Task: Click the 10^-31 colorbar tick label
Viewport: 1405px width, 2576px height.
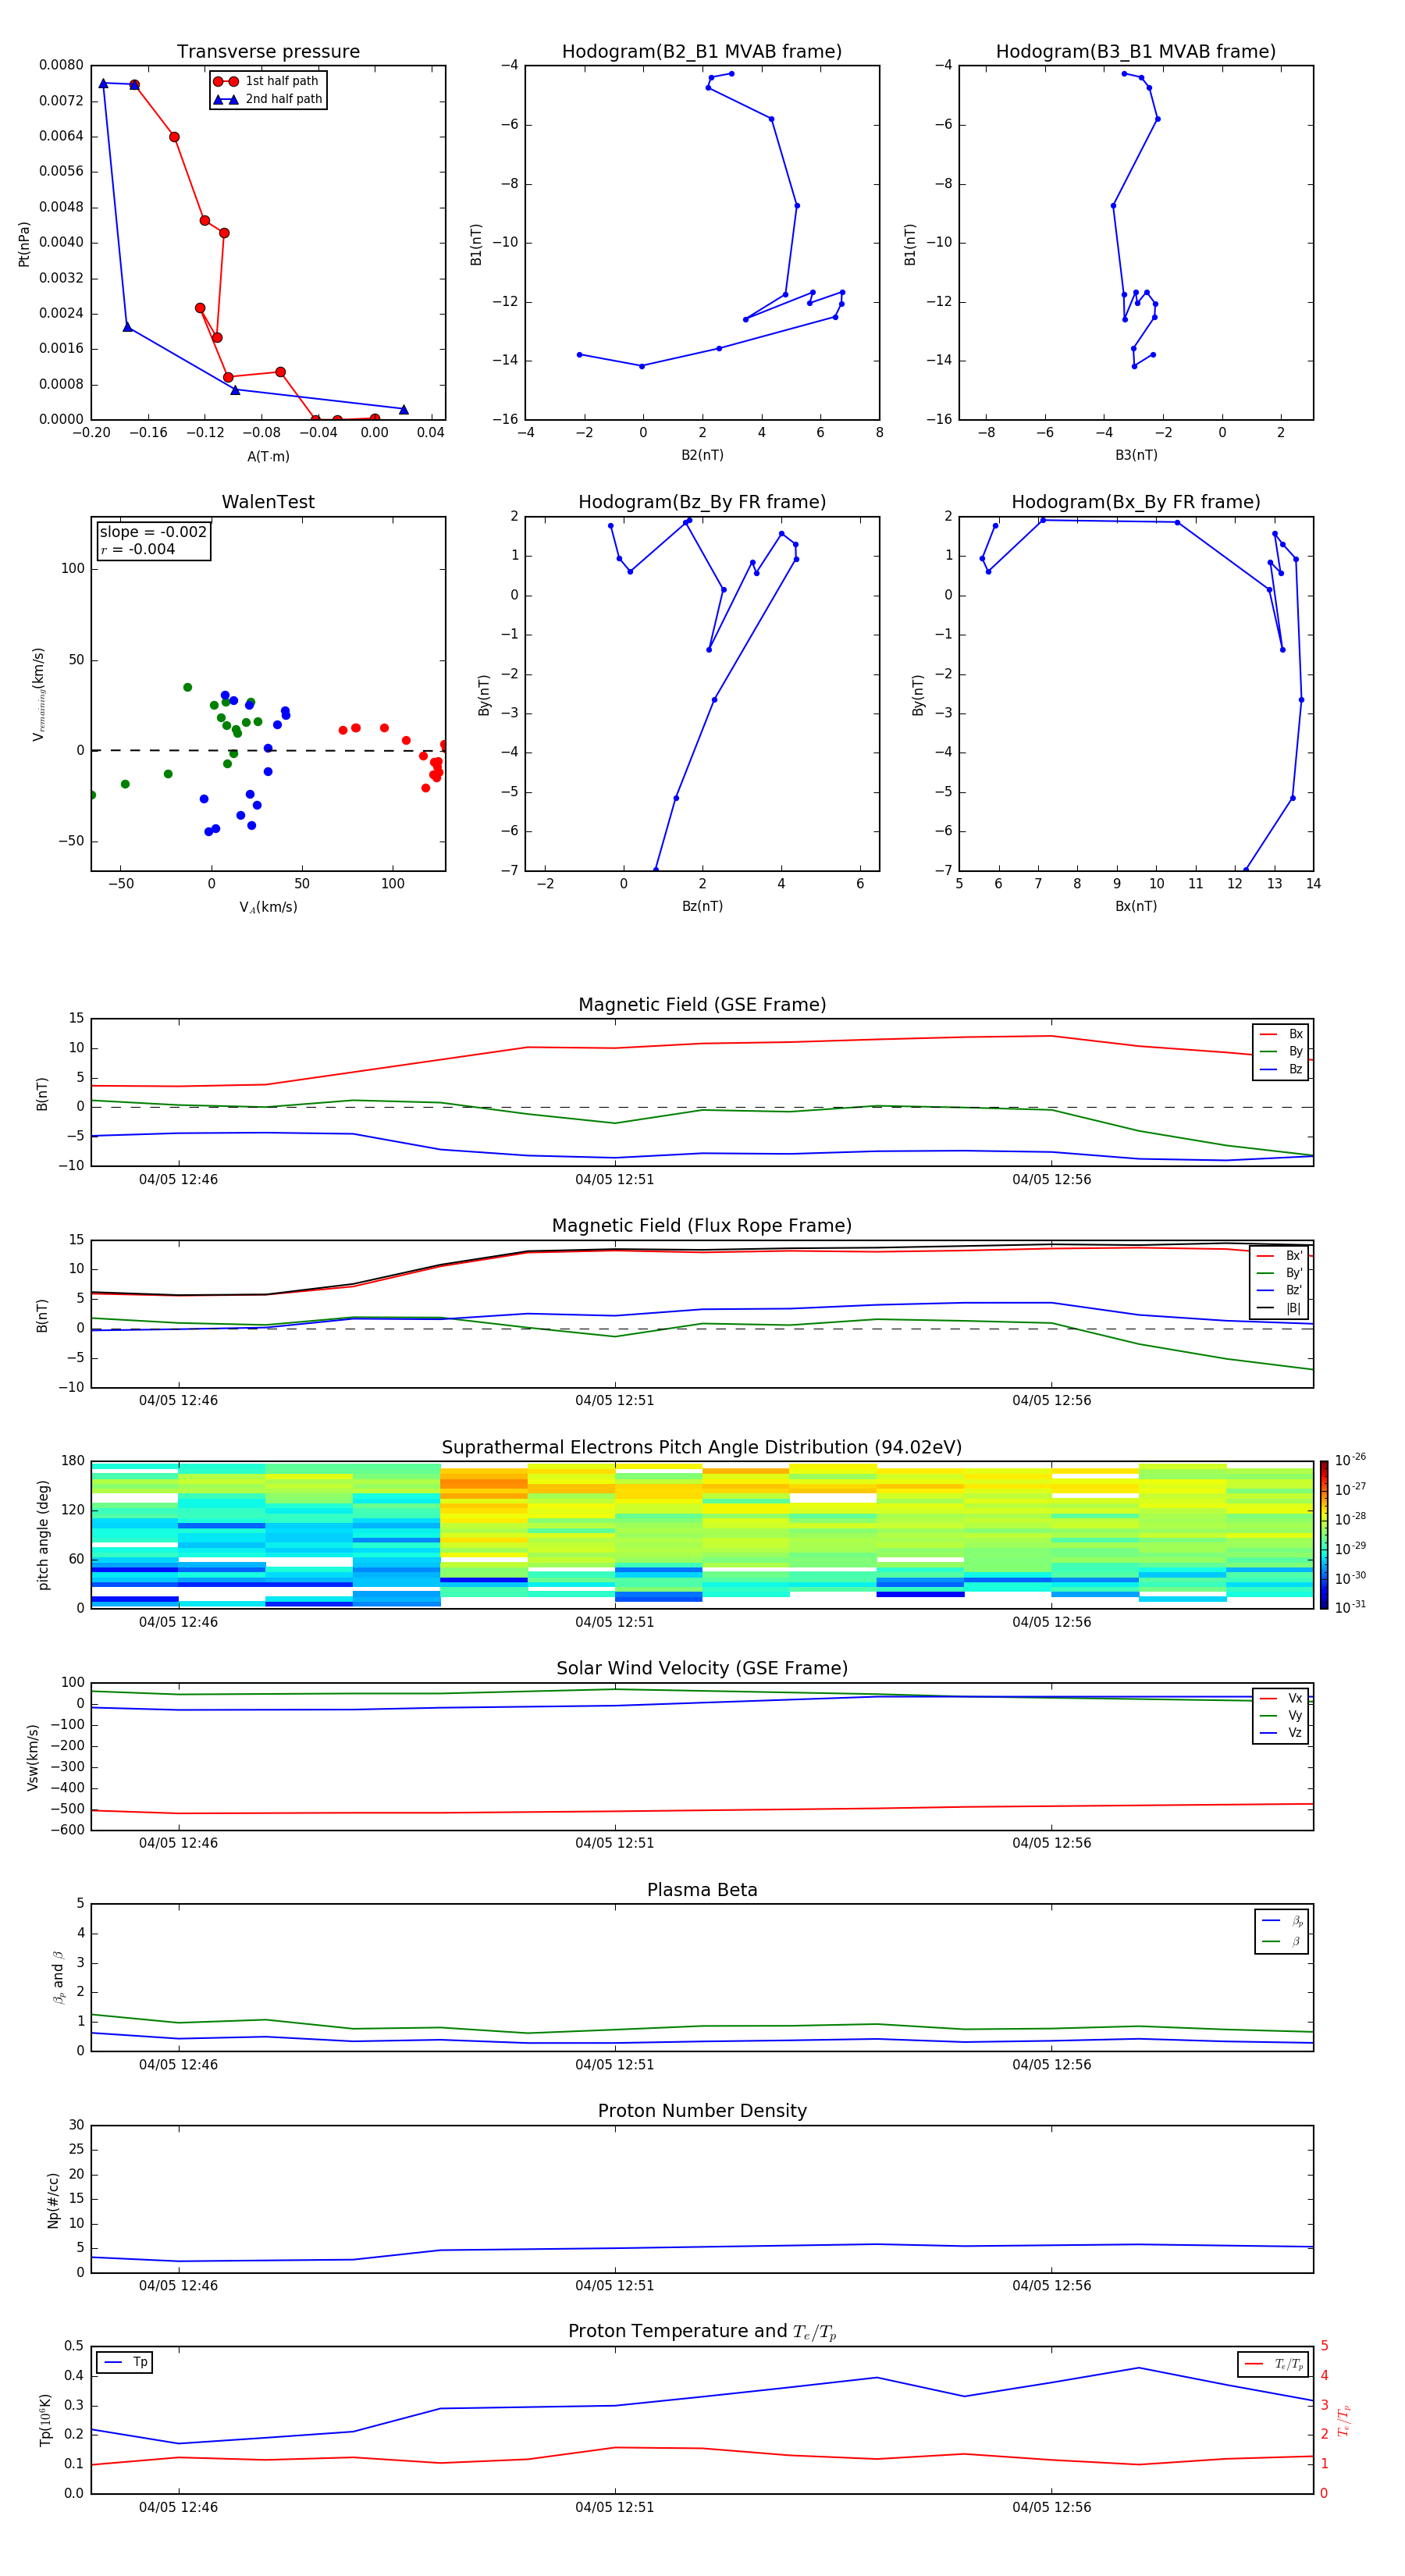Action: (1350, 1607)
